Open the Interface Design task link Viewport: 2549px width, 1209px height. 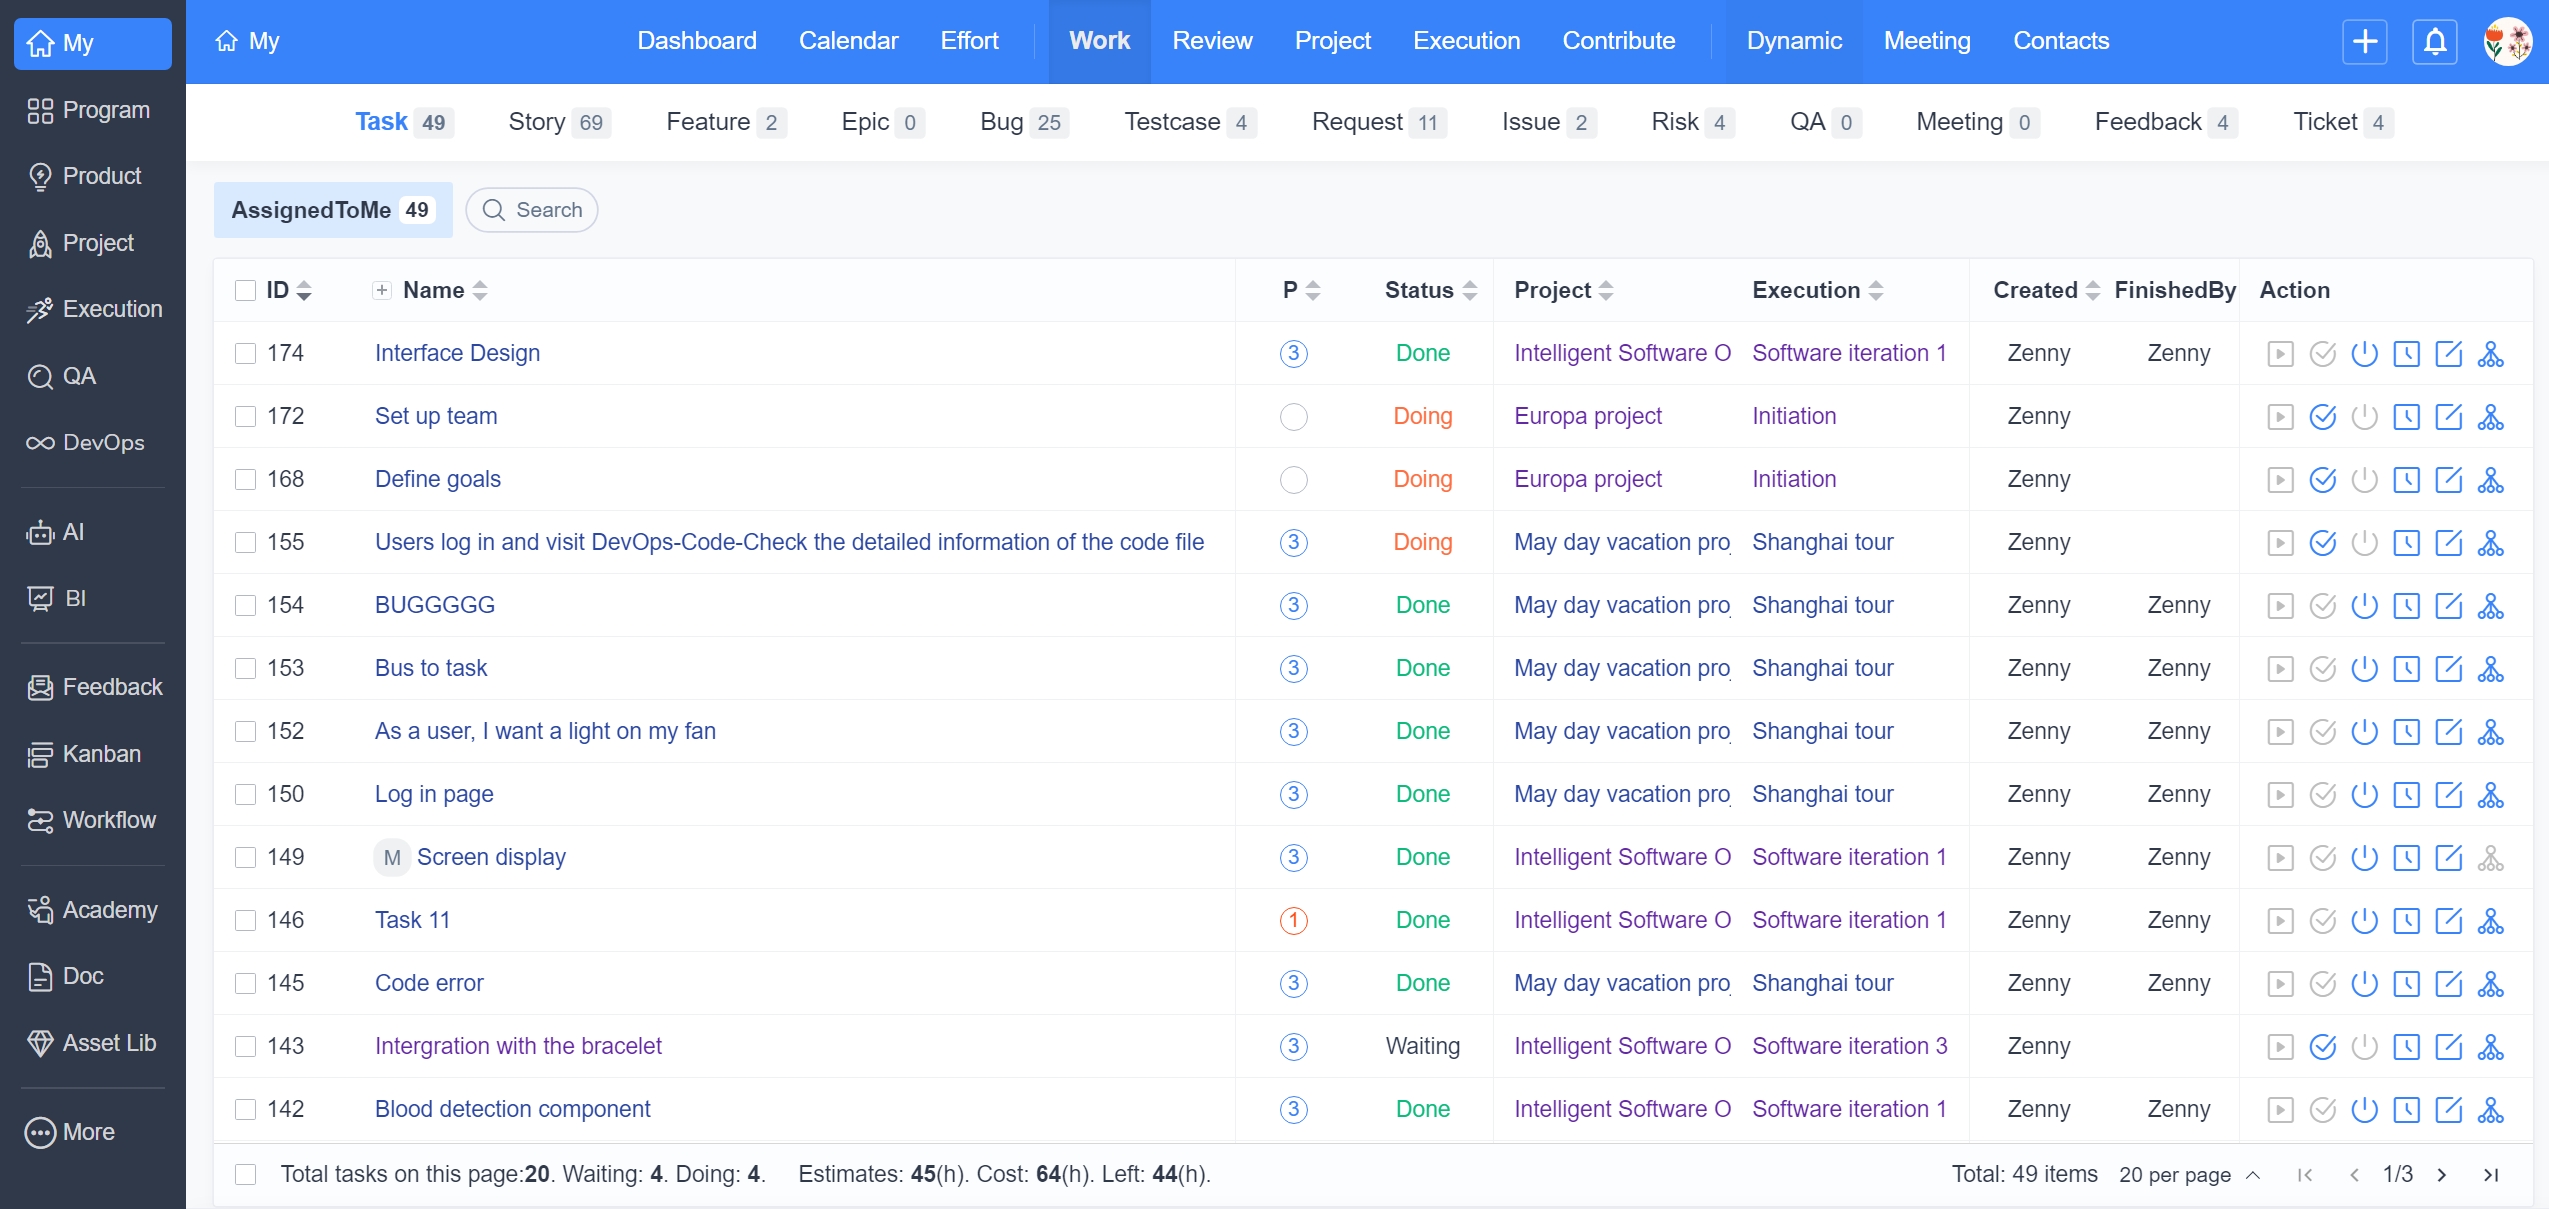(457, 354)
